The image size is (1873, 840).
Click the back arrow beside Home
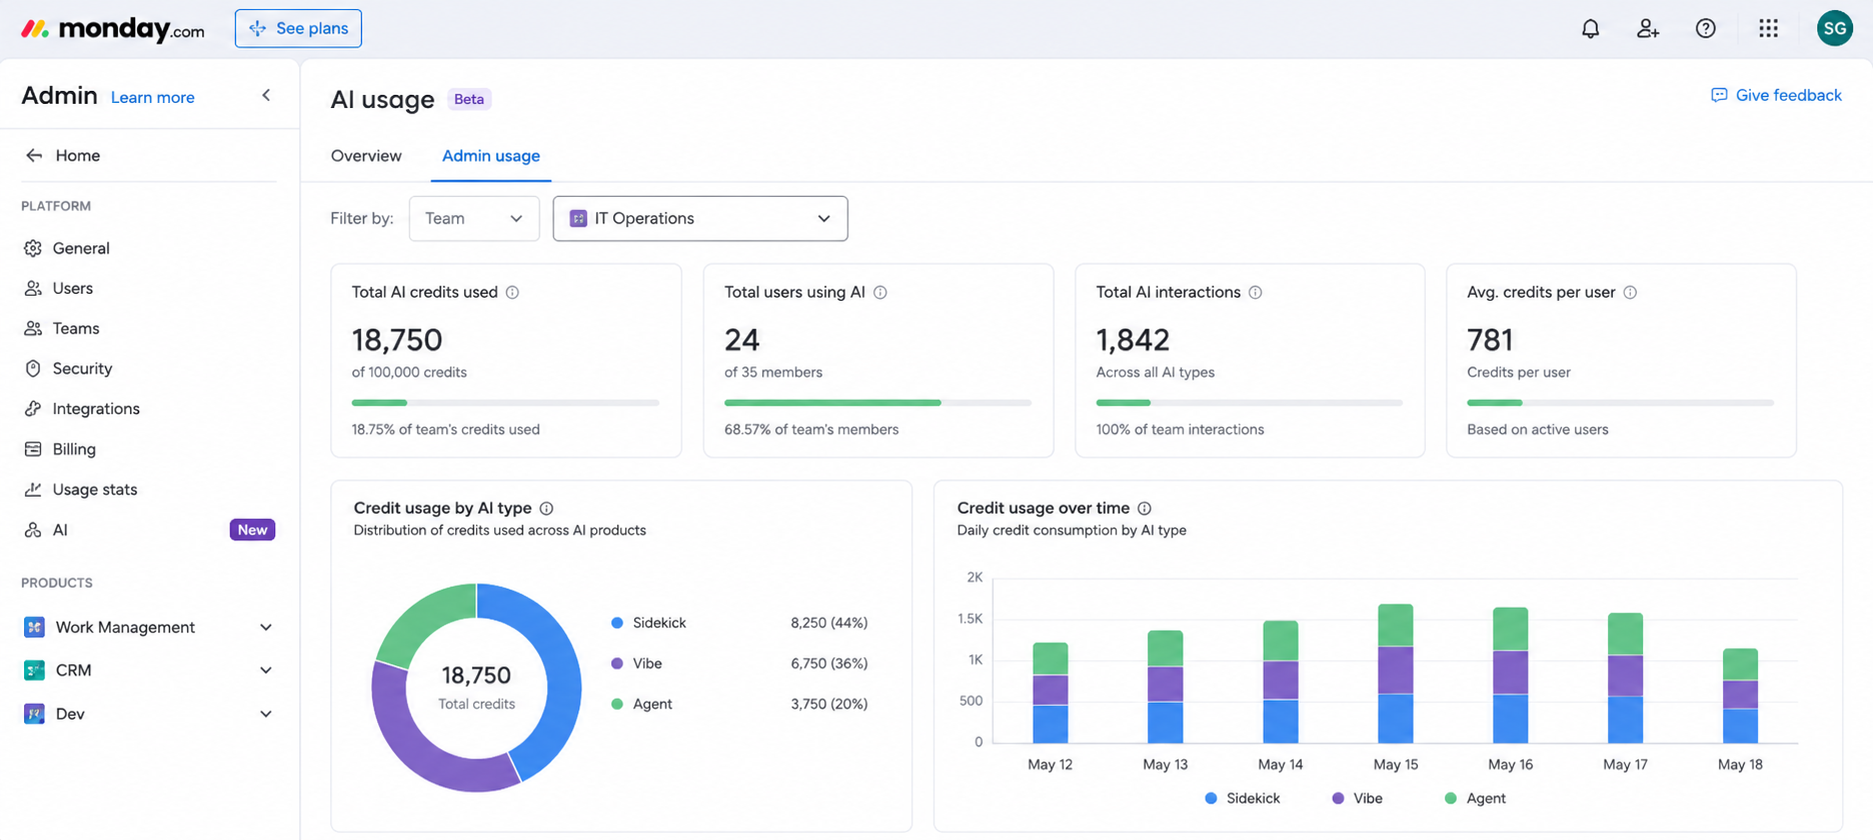(34, 155)
